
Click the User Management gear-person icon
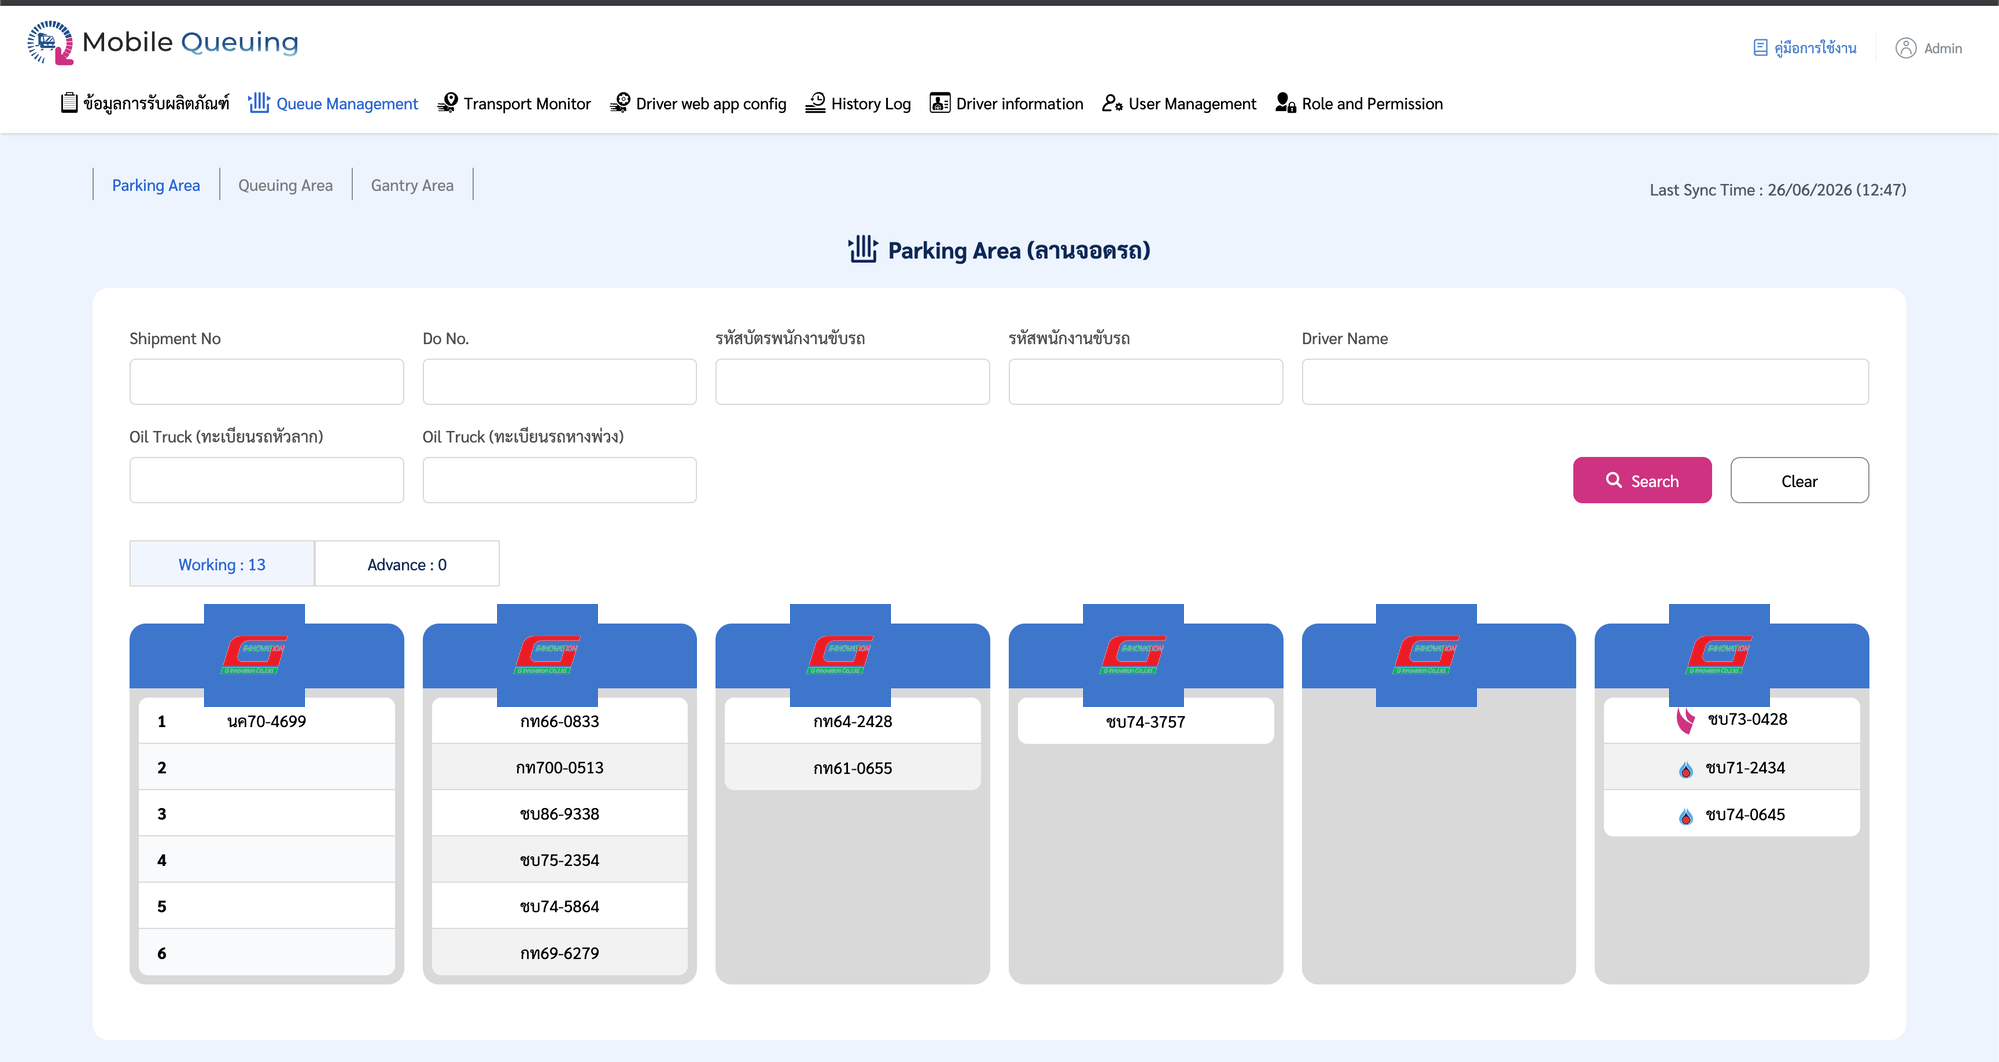click(x=1112, y=103)
